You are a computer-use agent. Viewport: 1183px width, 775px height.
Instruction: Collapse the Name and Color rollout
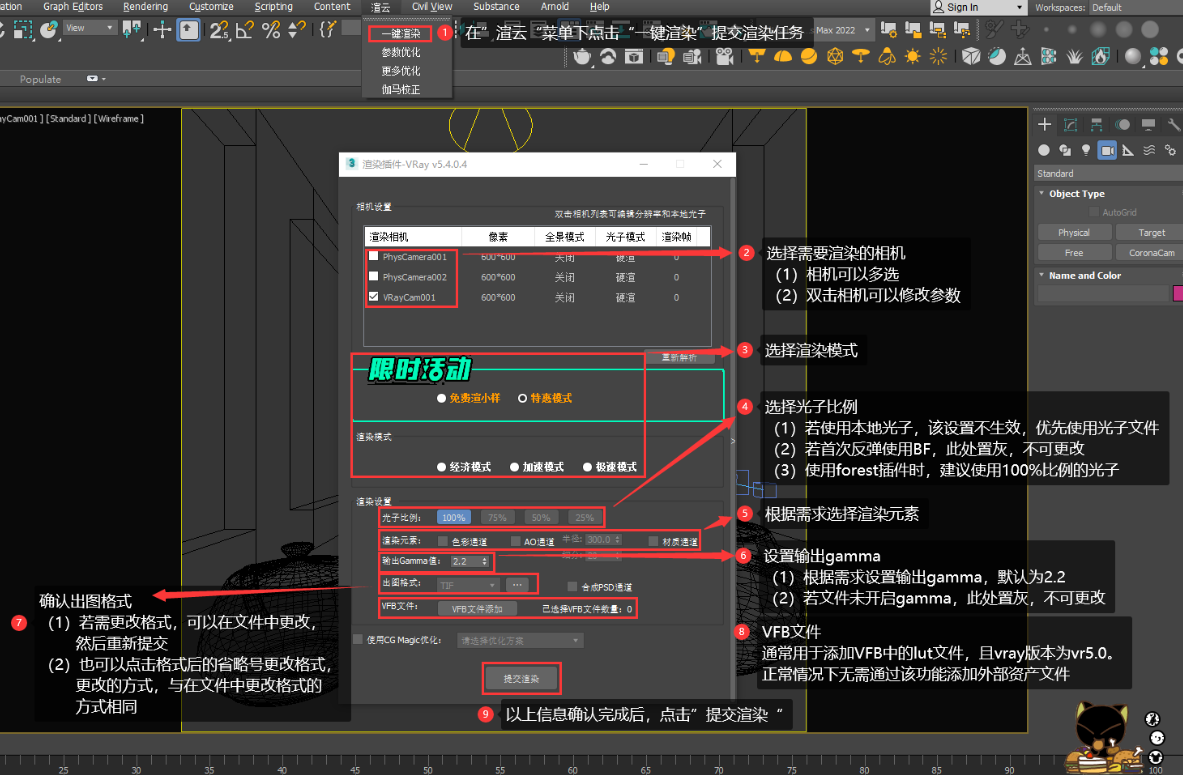(x=1083, y=275)
